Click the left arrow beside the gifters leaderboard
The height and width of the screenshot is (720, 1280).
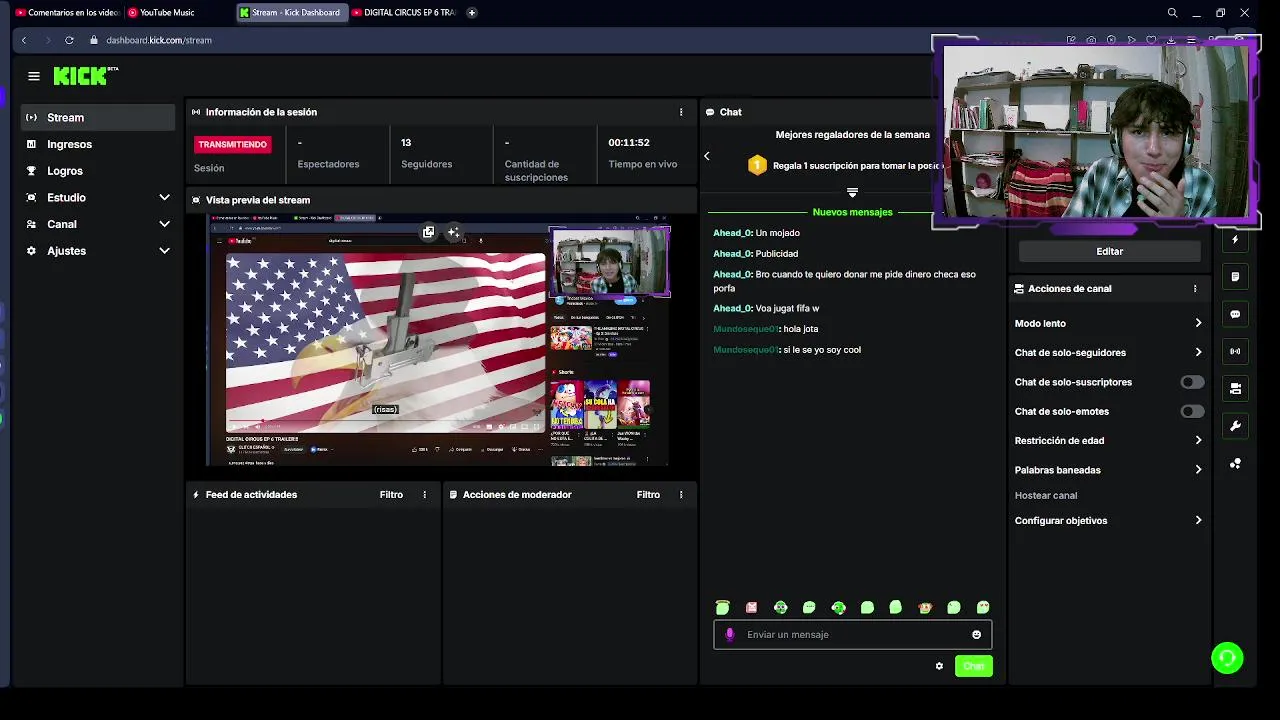tap(707, 156)
